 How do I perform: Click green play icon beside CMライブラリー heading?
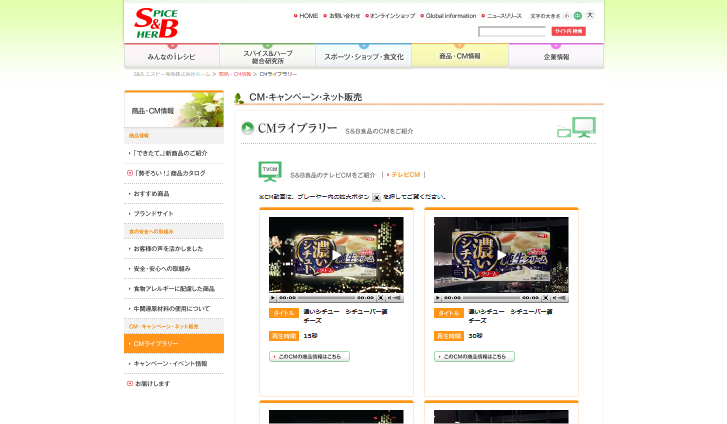[248, 128]
